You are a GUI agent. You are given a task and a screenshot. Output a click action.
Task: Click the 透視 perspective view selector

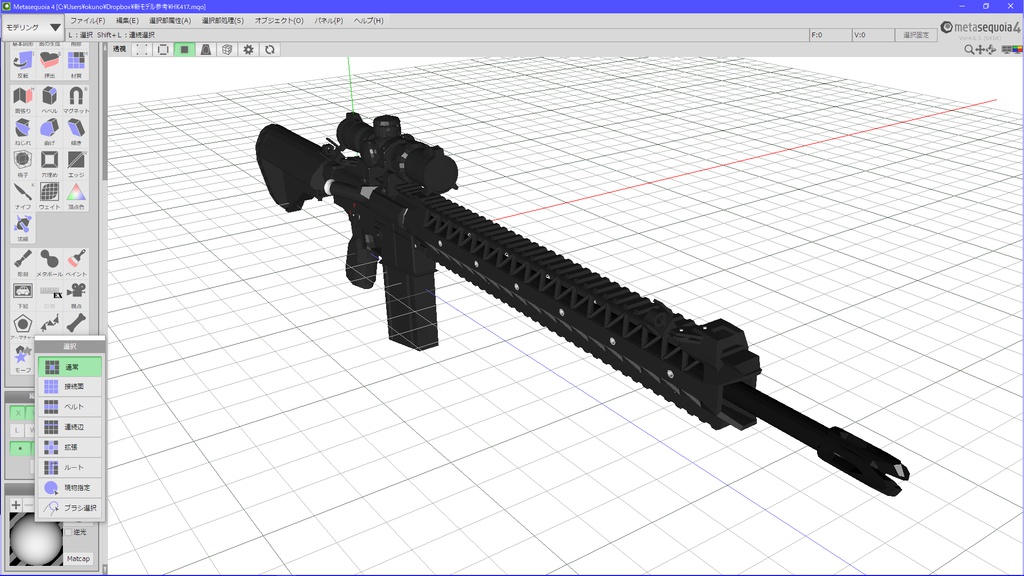click(x=120, y=50)
